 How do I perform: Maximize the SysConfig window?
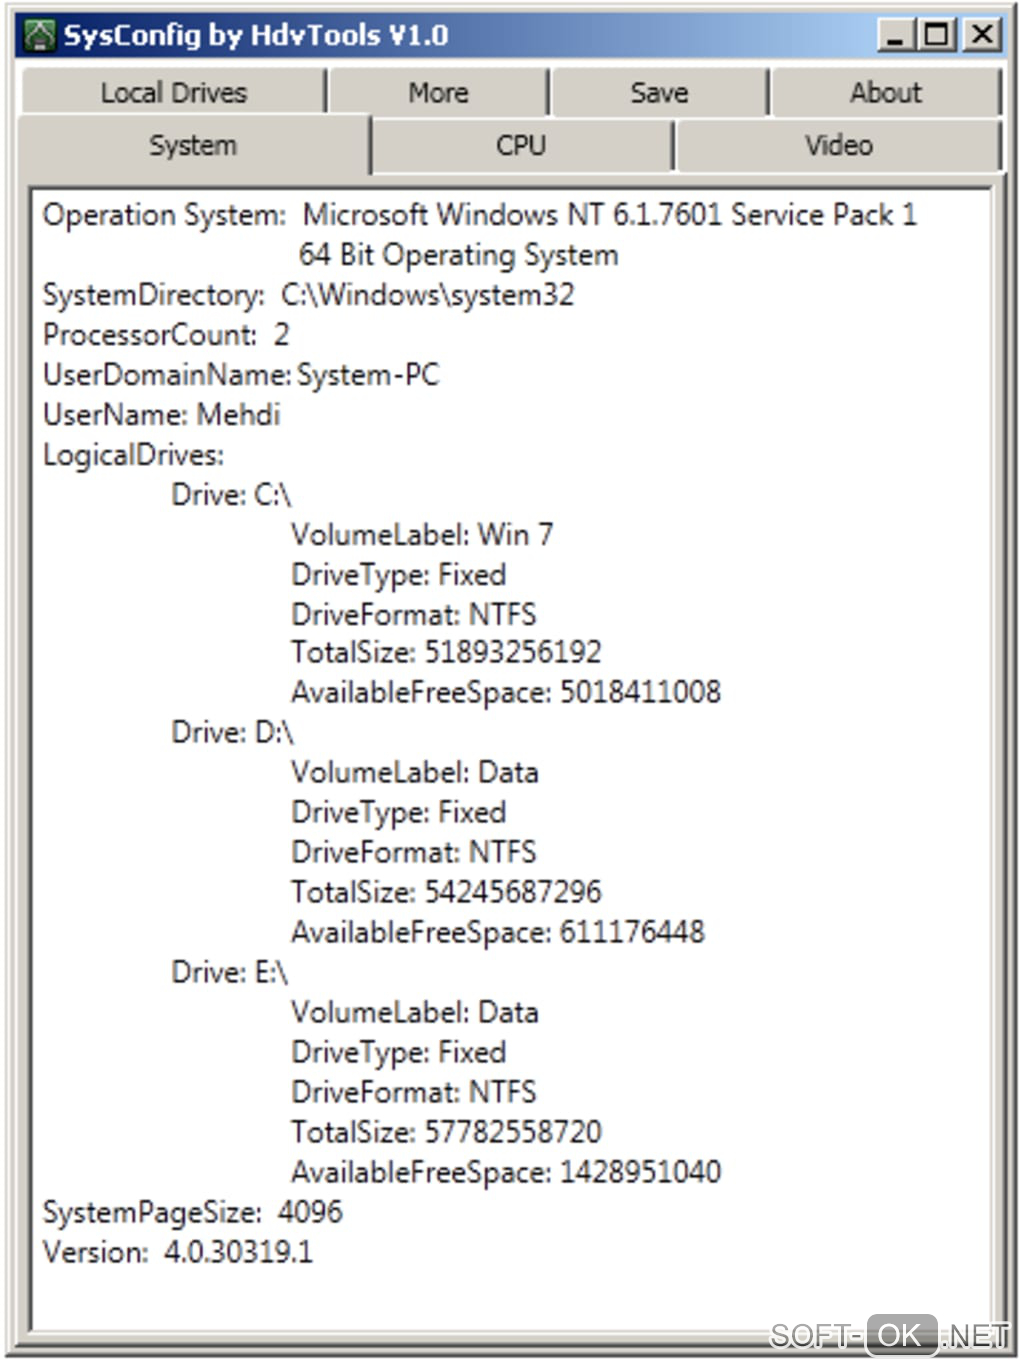pyautogui.click(x=939, y=35)
